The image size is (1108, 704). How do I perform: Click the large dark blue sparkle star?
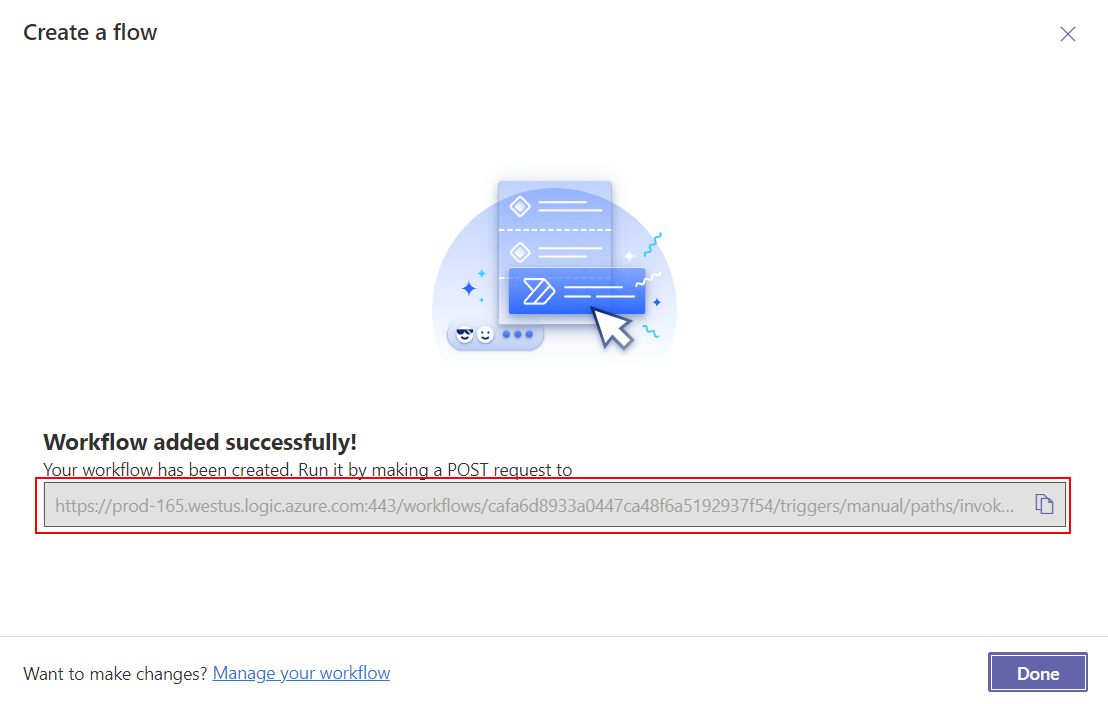tap(469, 288)
